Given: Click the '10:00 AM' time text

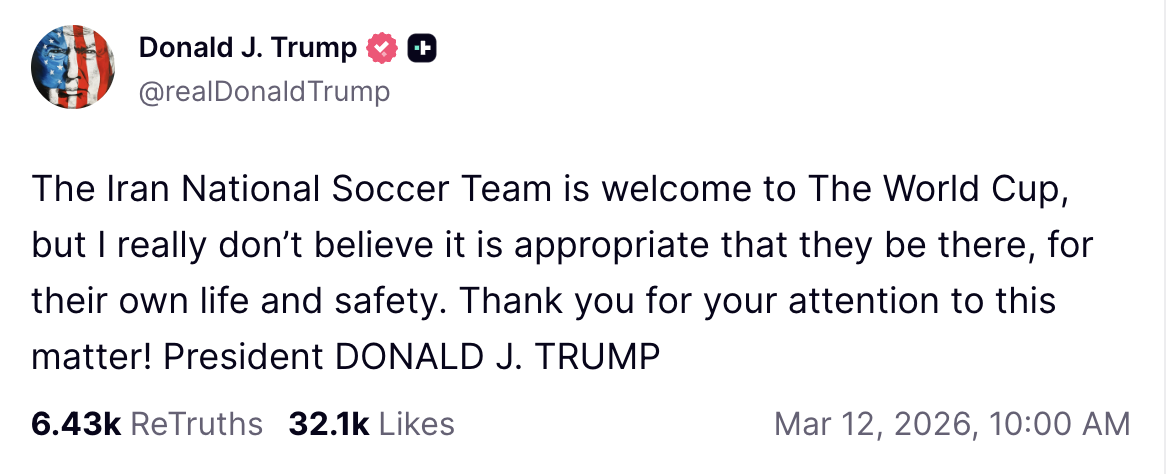Looking at the screenshot, I should coord(1060,424).
